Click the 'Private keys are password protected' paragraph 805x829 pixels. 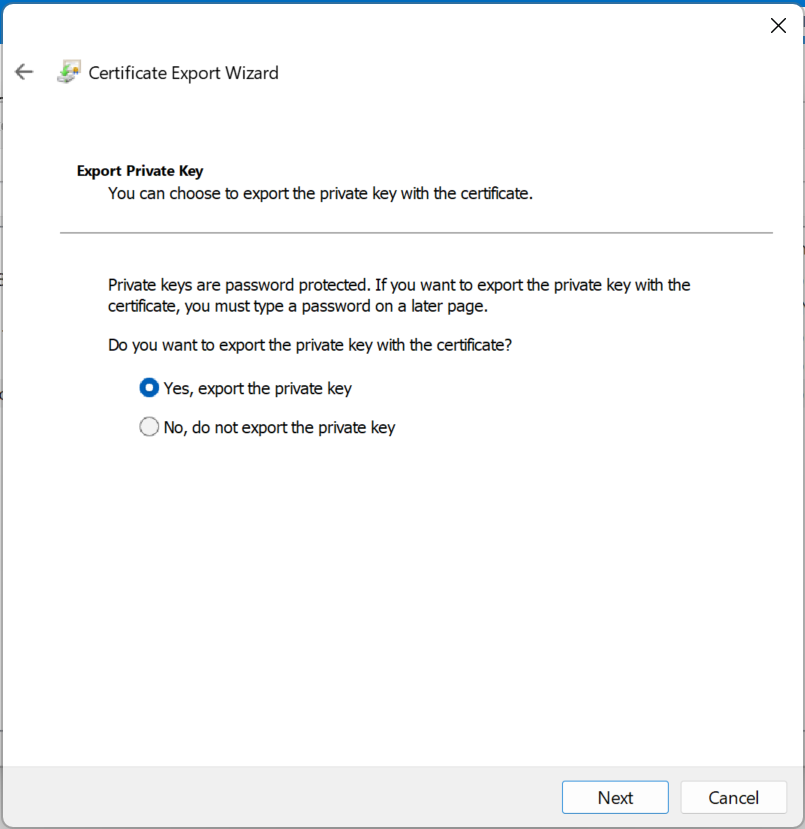click(399, 296)
